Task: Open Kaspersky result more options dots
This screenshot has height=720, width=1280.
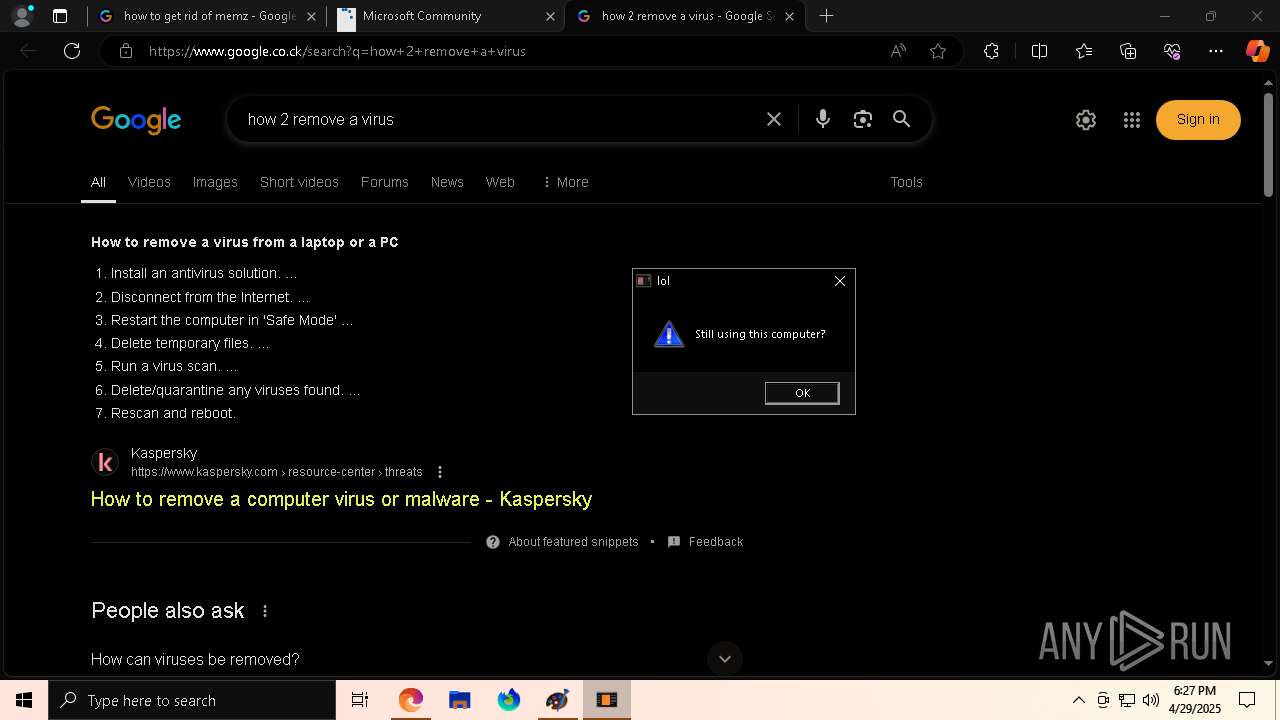Action: pyautogui.click(x=439, y=472)
